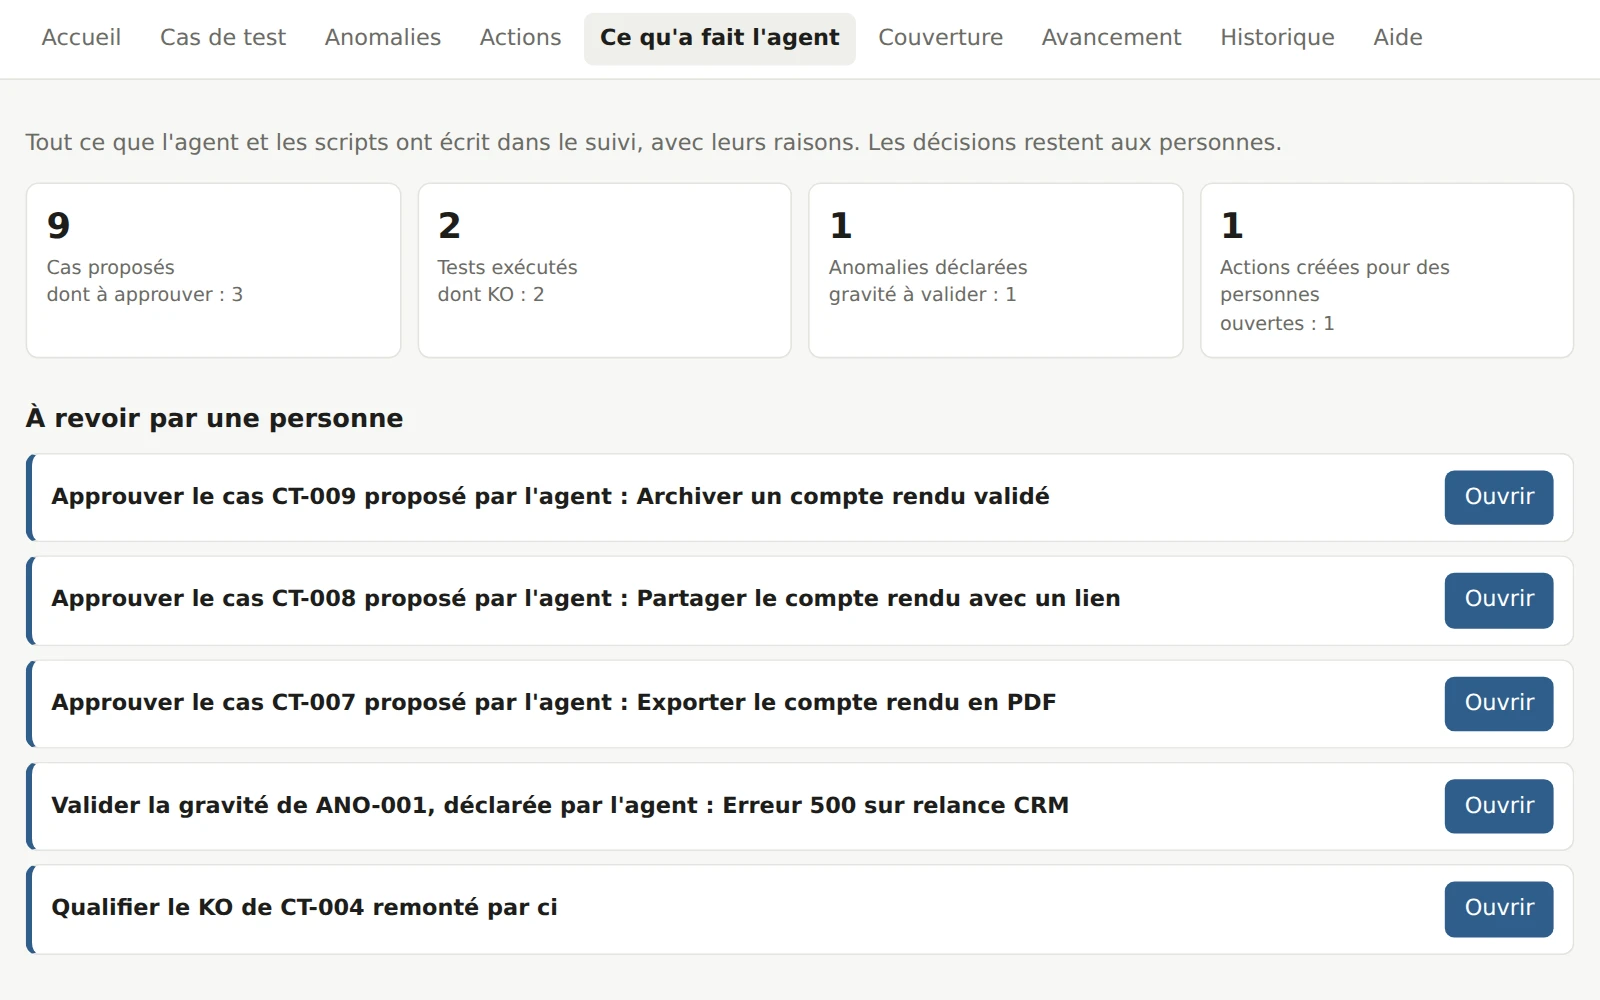Open the CT-009 Archiver un compte rendu item
Image resolution: width=1600 pixels, height=1000 pixels.
1498,497
